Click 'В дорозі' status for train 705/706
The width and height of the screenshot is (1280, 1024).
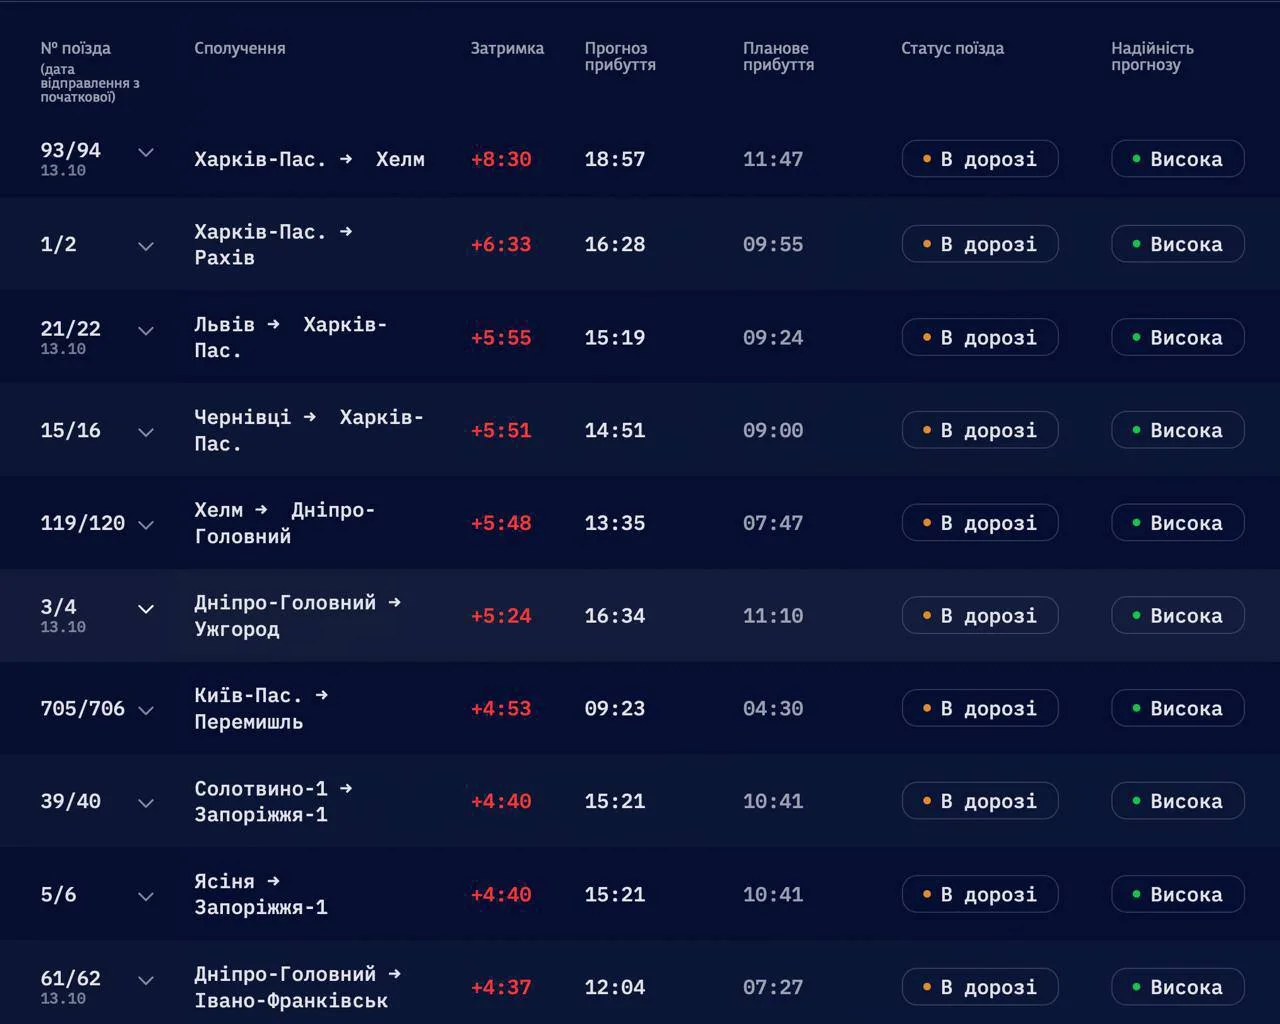coord(980,708)
